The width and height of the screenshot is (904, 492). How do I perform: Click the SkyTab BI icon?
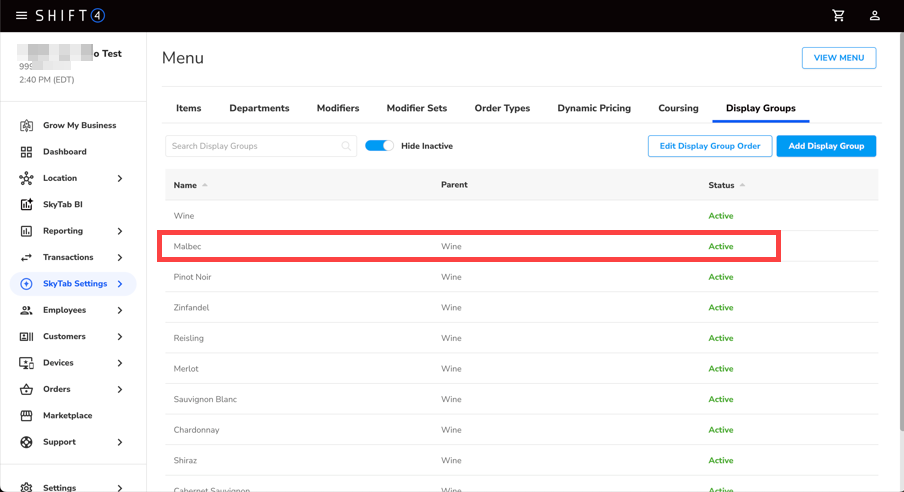(x=26, y=205)
